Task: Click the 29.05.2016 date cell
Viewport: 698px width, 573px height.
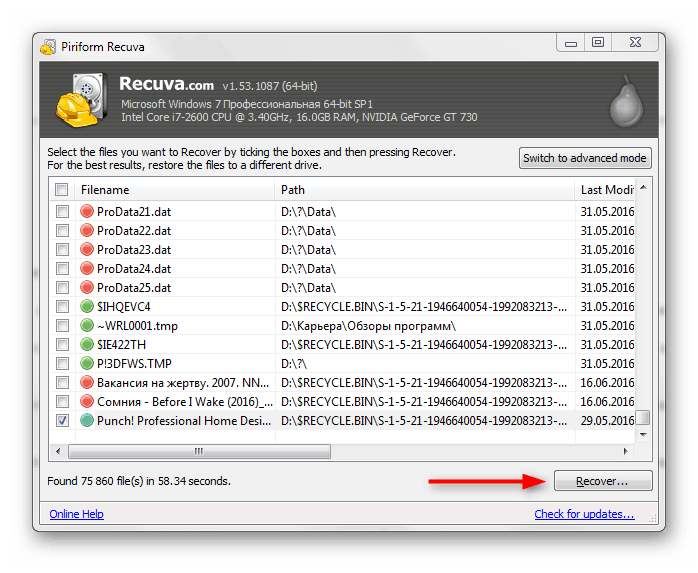Action: click(x=607, y=421)
